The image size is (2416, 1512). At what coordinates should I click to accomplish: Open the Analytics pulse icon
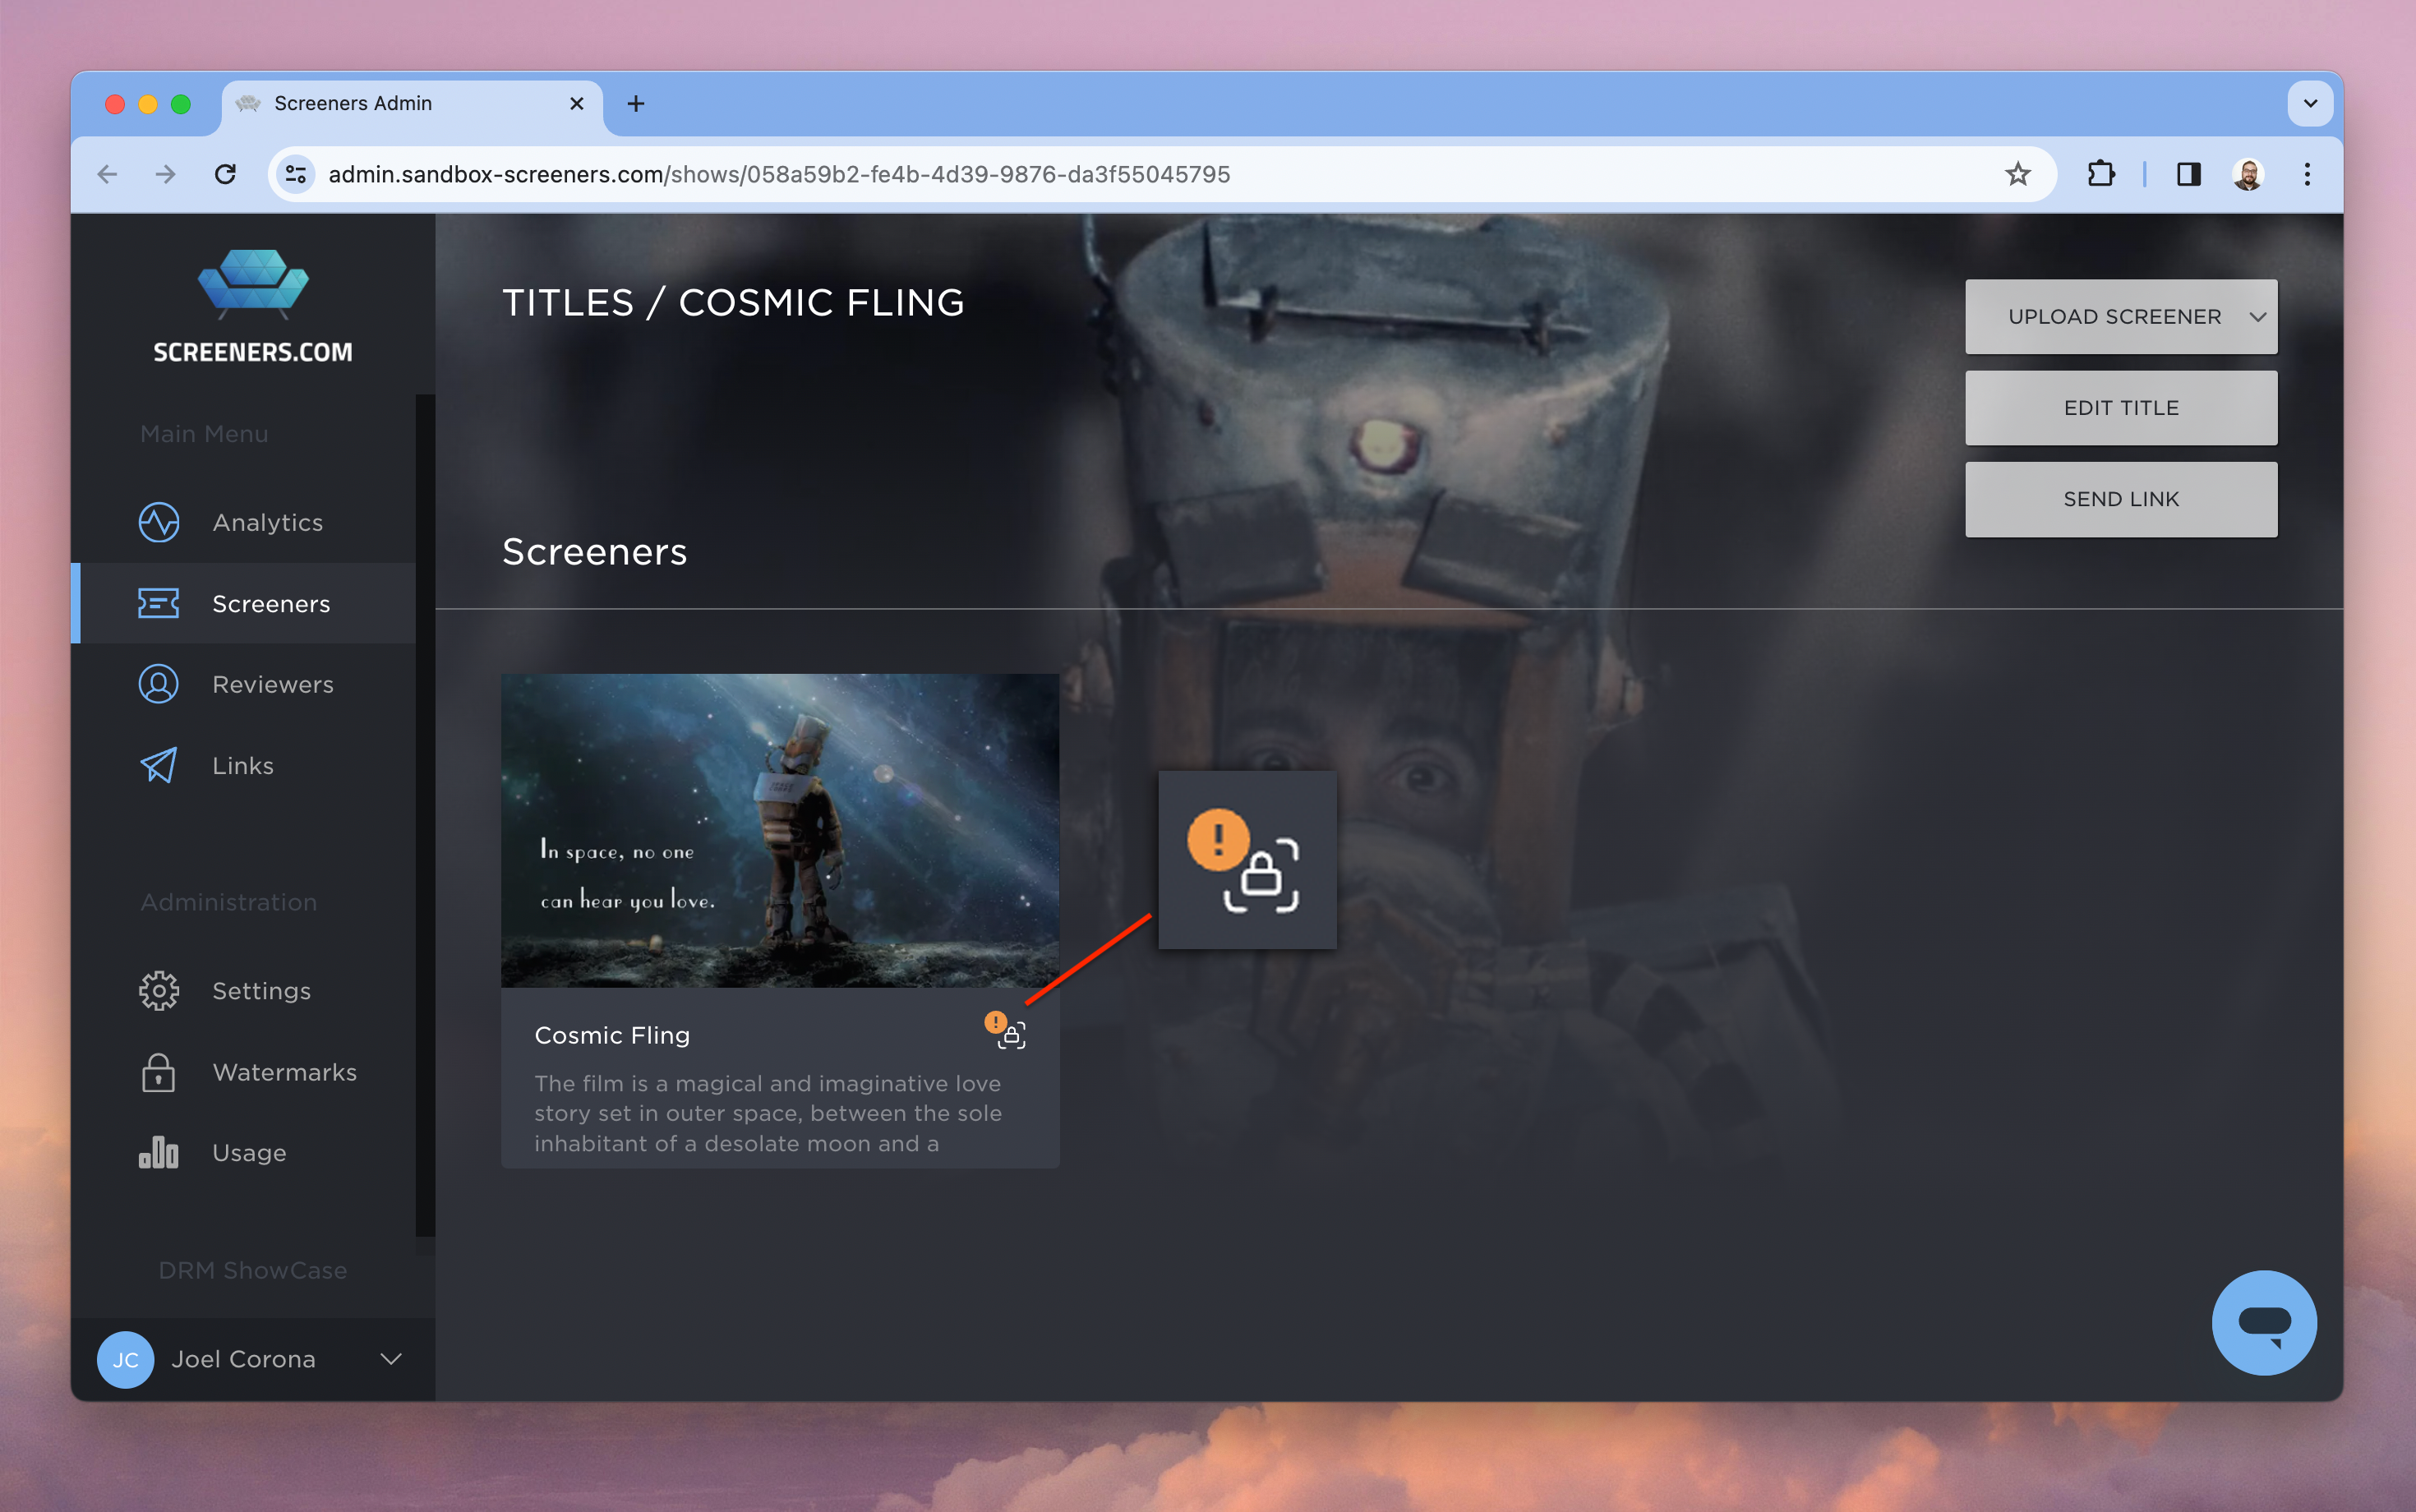(158, 522)
